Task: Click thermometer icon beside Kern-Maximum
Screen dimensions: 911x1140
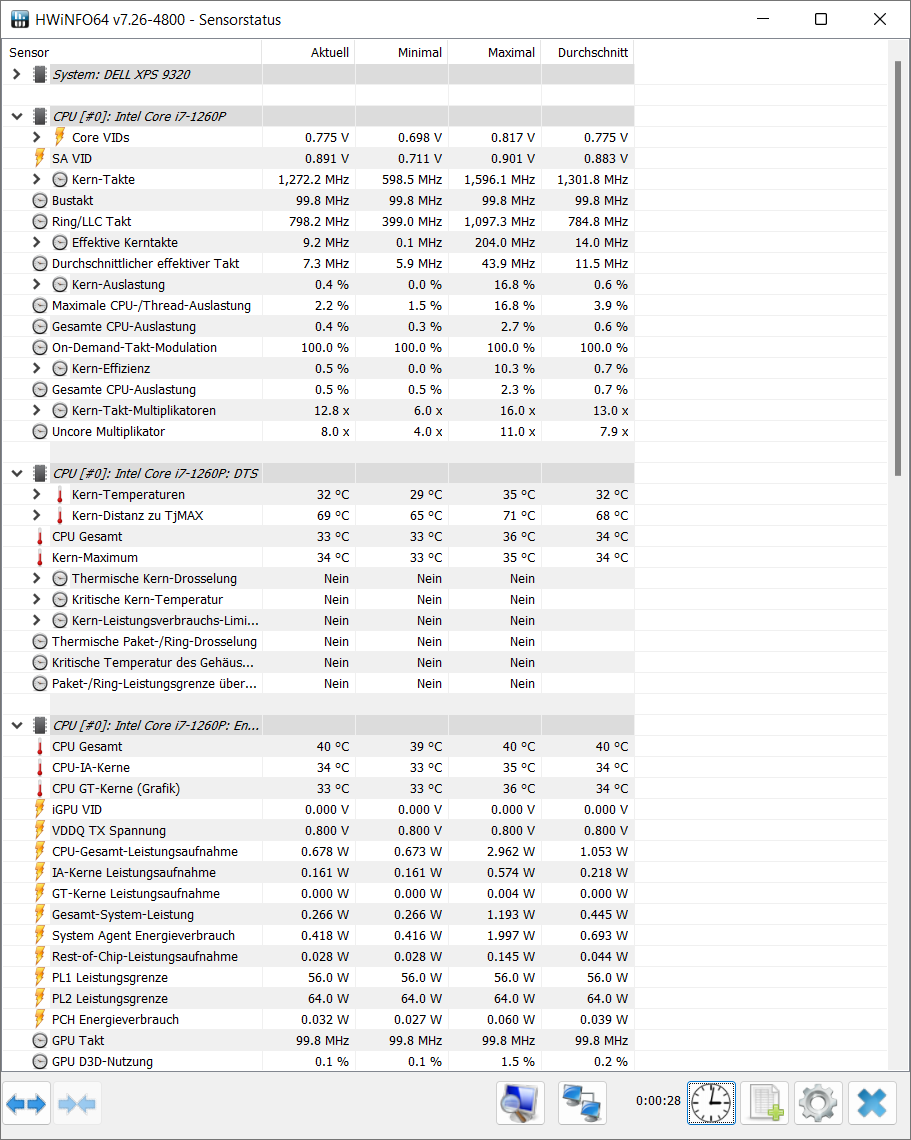Action: (x=40, y=558)
